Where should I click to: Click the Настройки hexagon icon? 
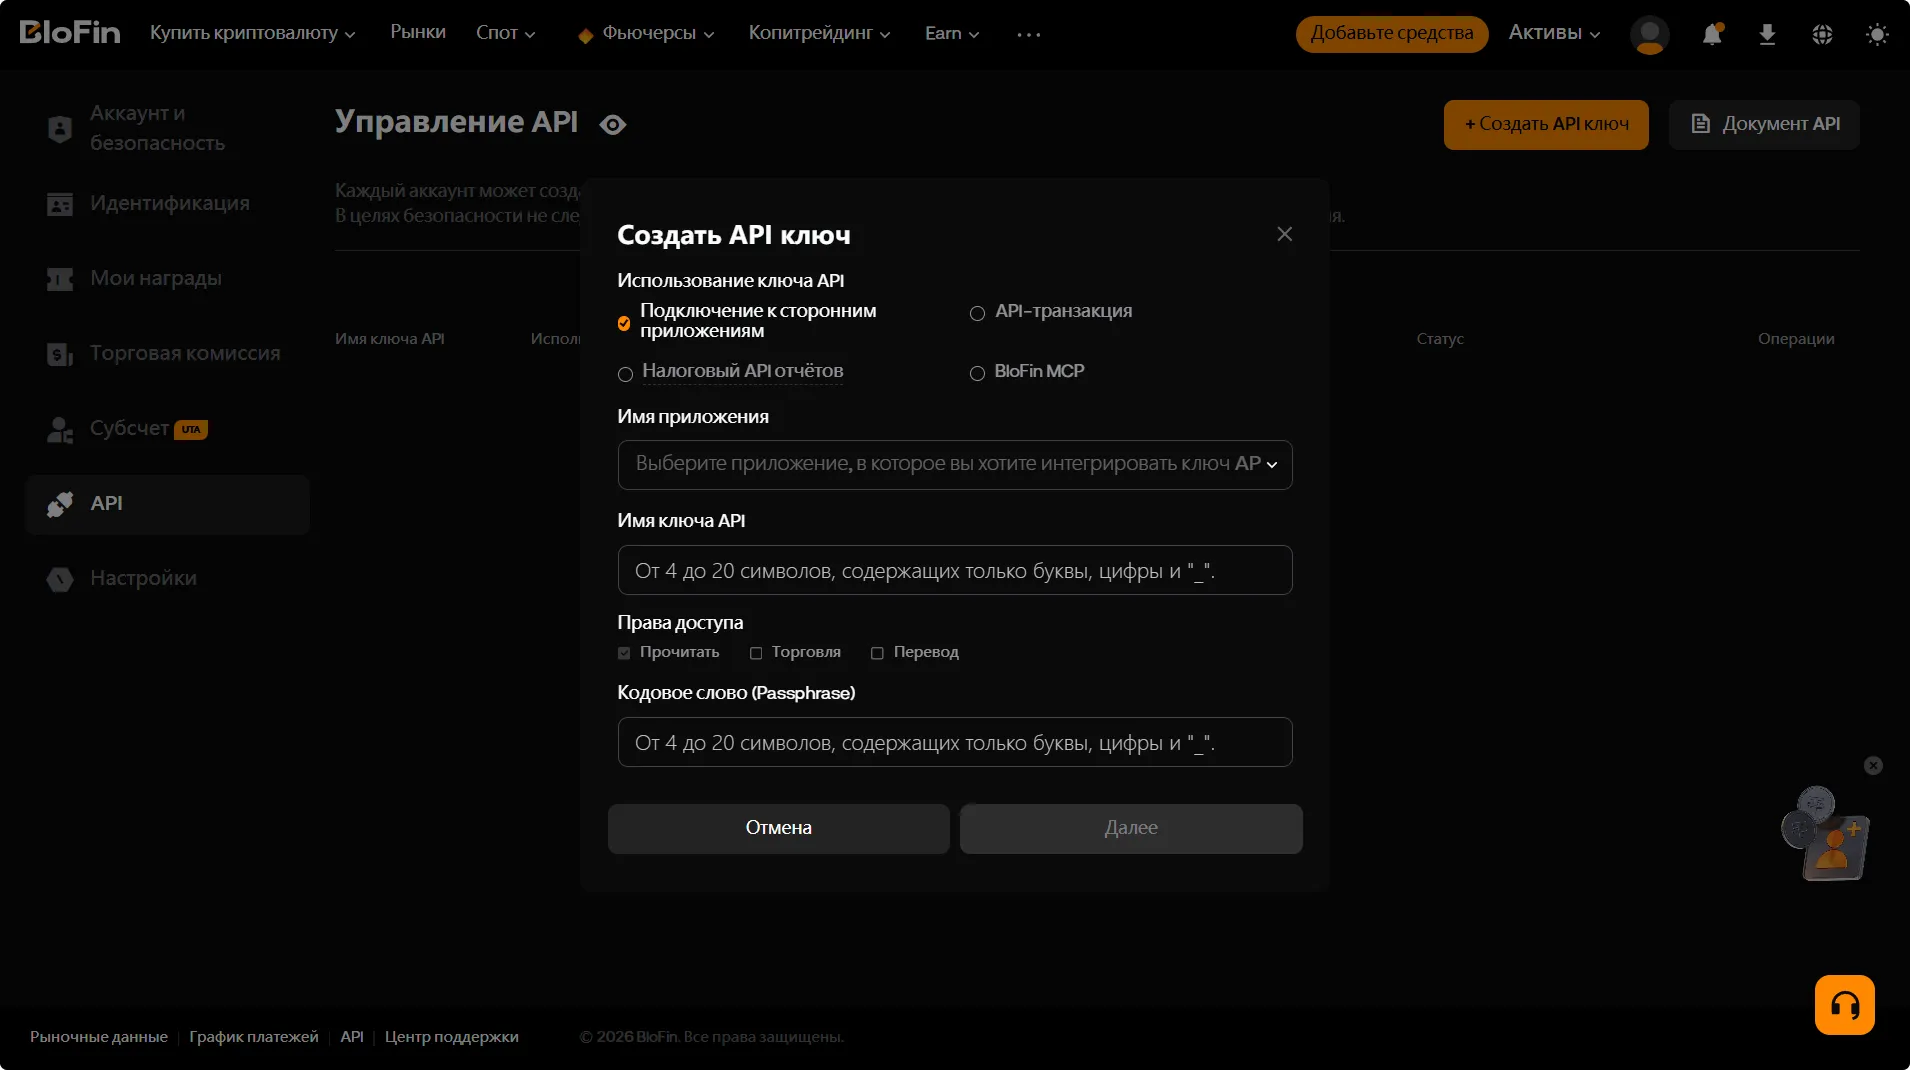coord(60,579)
